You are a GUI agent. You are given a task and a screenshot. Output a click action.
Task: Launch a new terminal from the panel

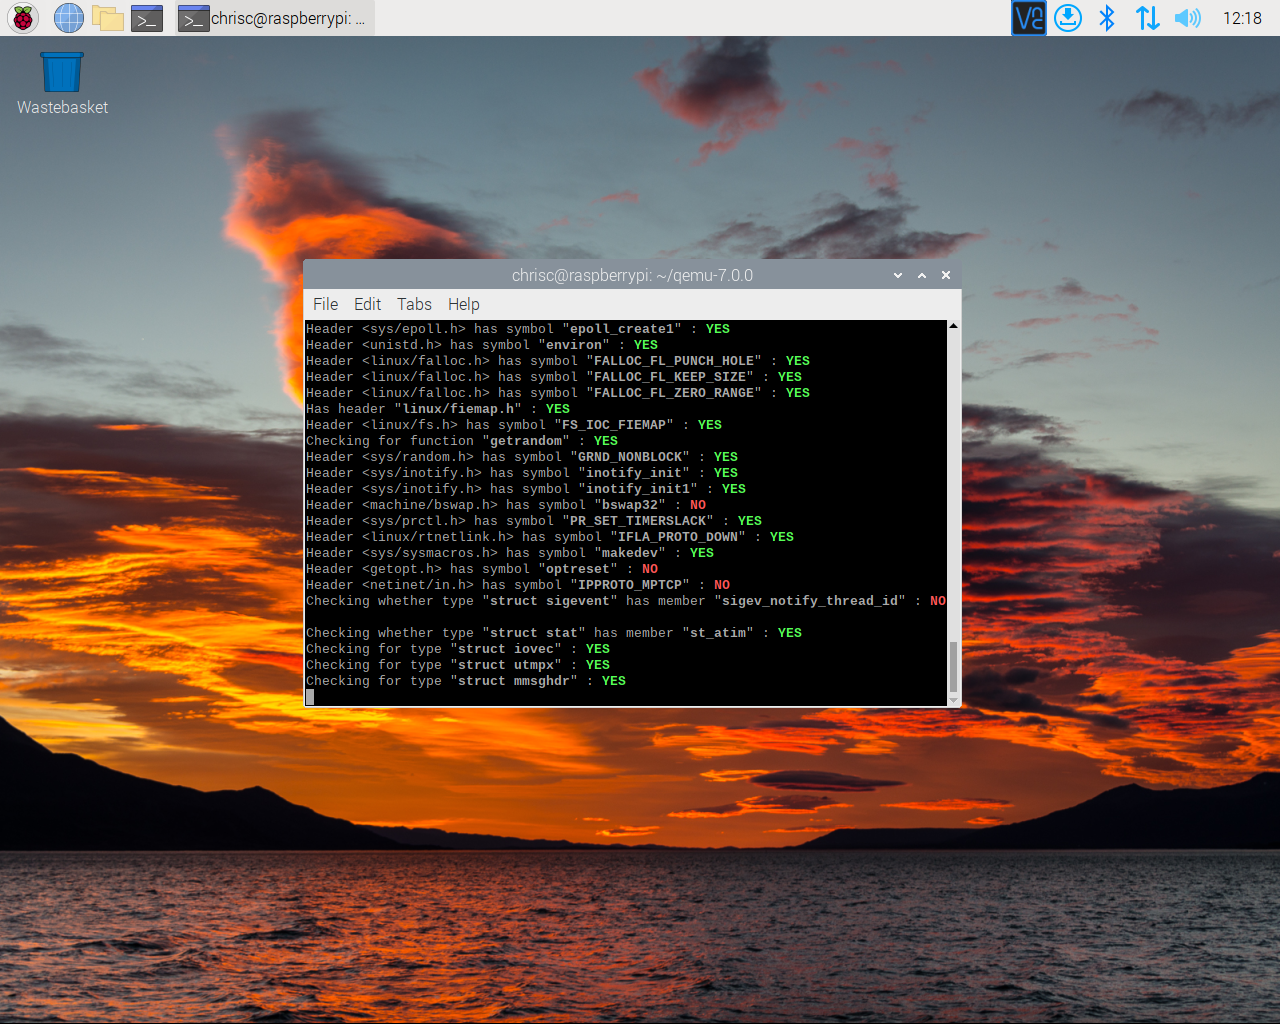click(147, 18)
